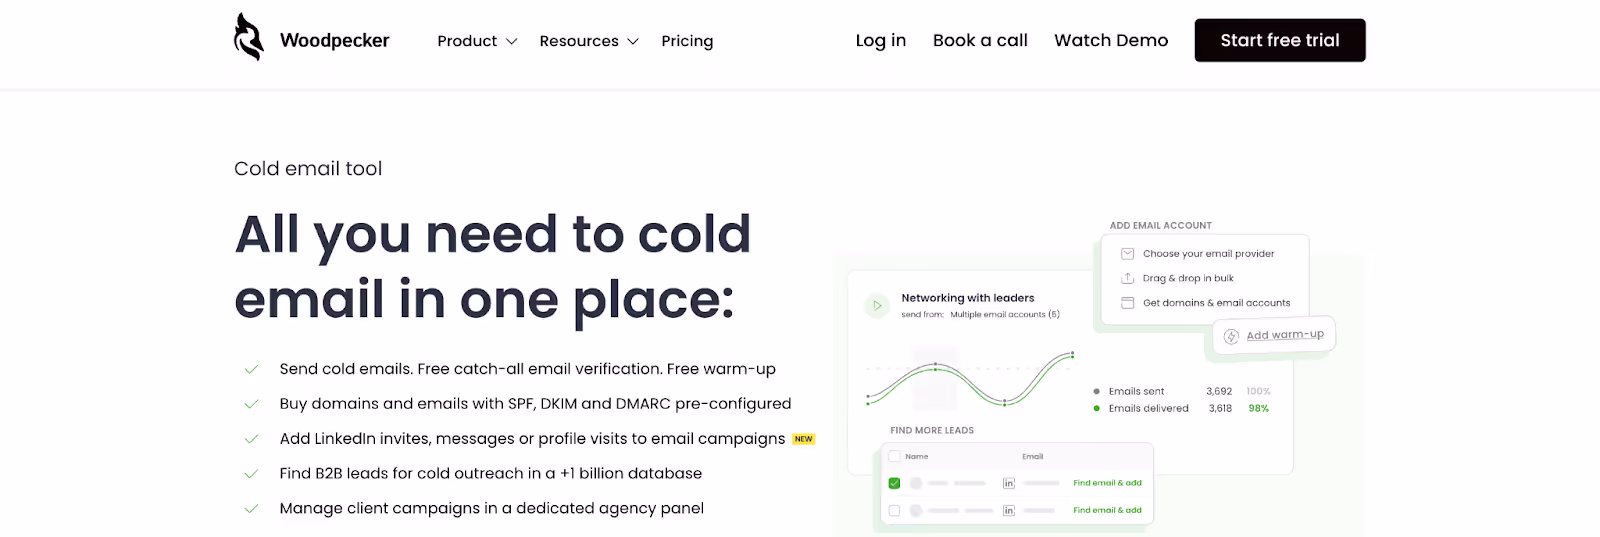Expand the Resources dropdown chevron
The image size is (1600, 537).
pyautogui.click(x=633, y=42)
